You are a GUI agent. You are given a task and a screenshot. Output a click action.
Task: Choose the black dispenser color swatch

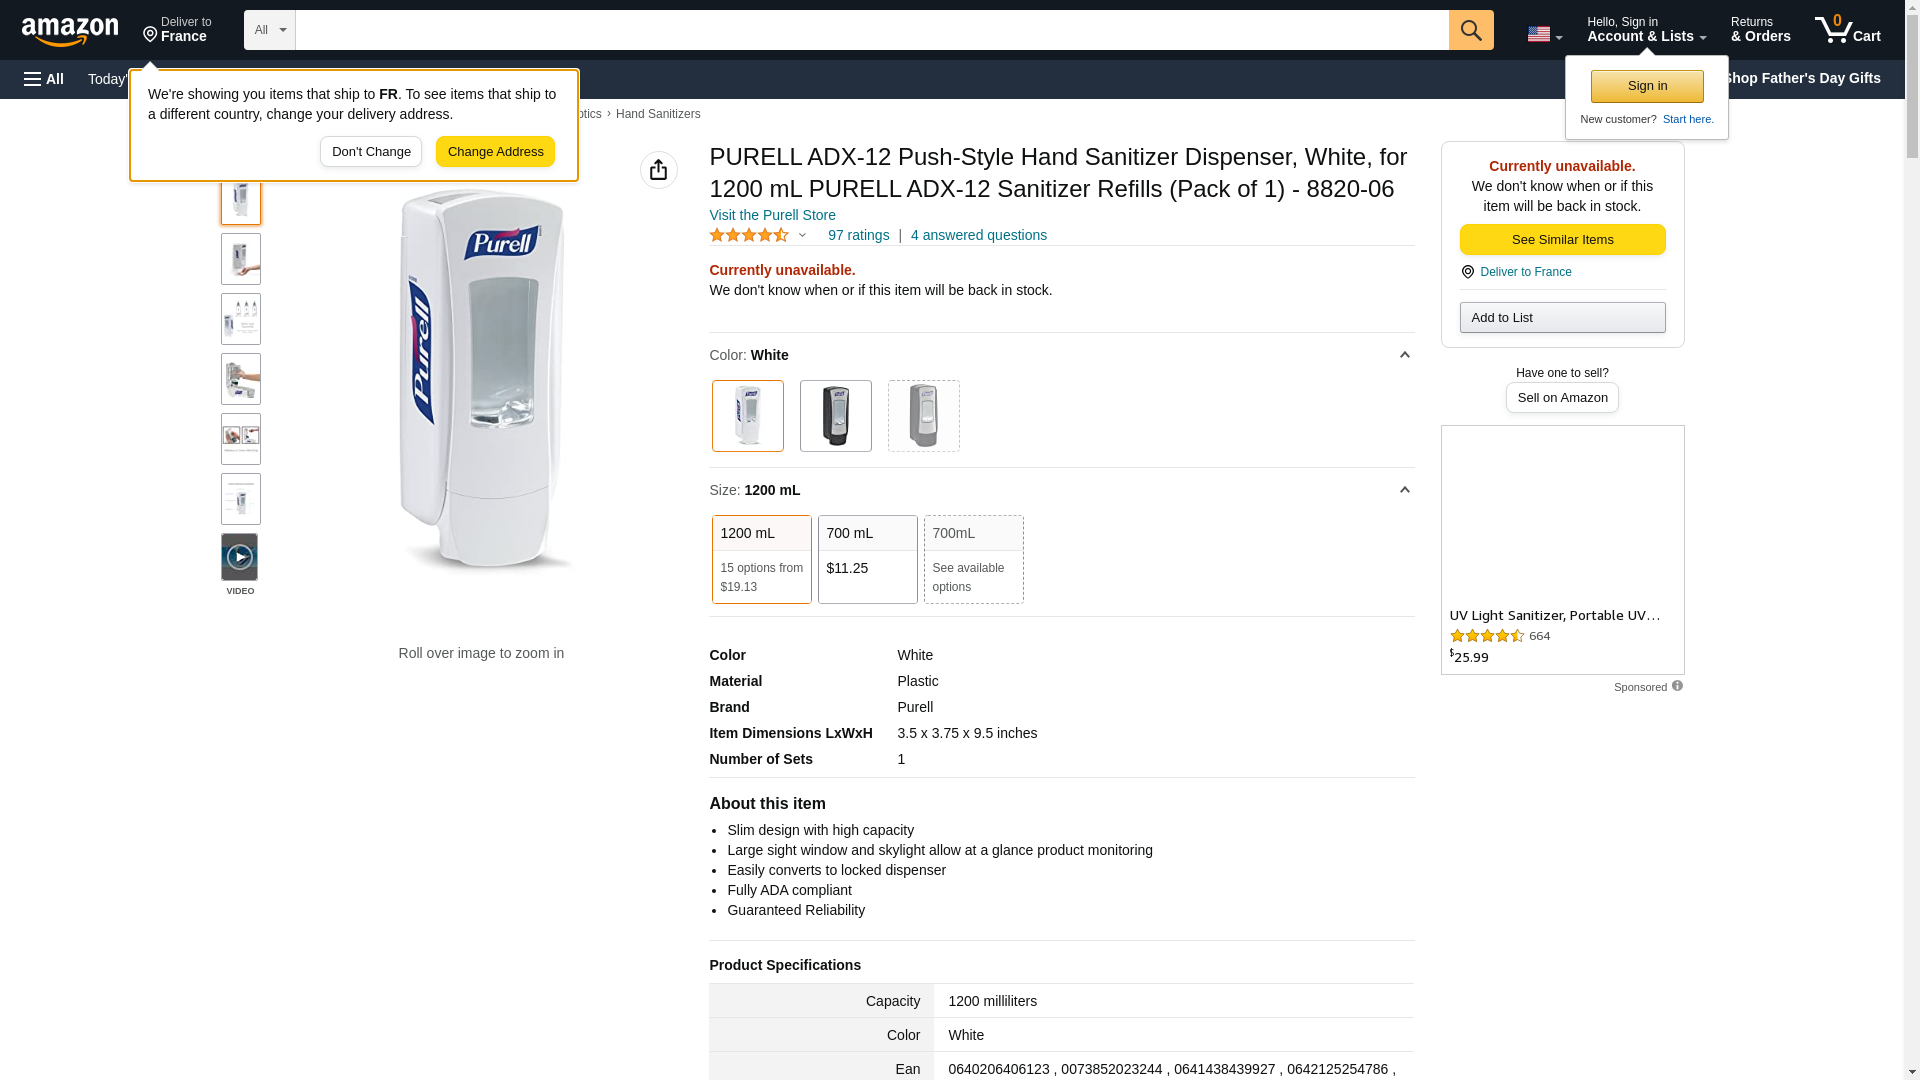pos(835,416)
